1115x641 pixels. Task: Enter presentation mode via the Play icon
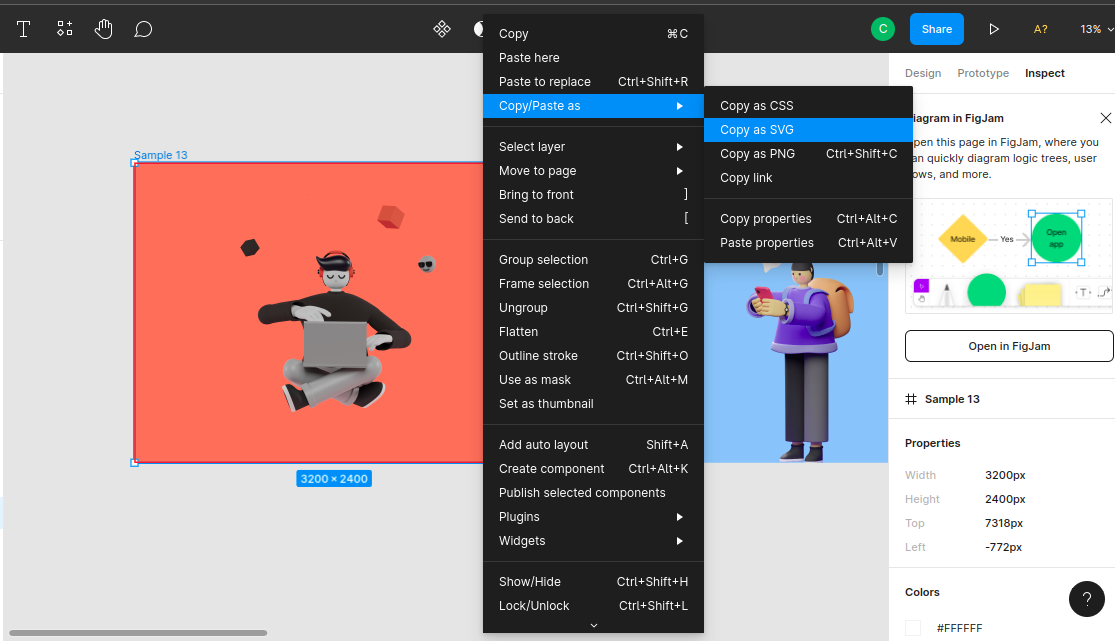(994, 29)
